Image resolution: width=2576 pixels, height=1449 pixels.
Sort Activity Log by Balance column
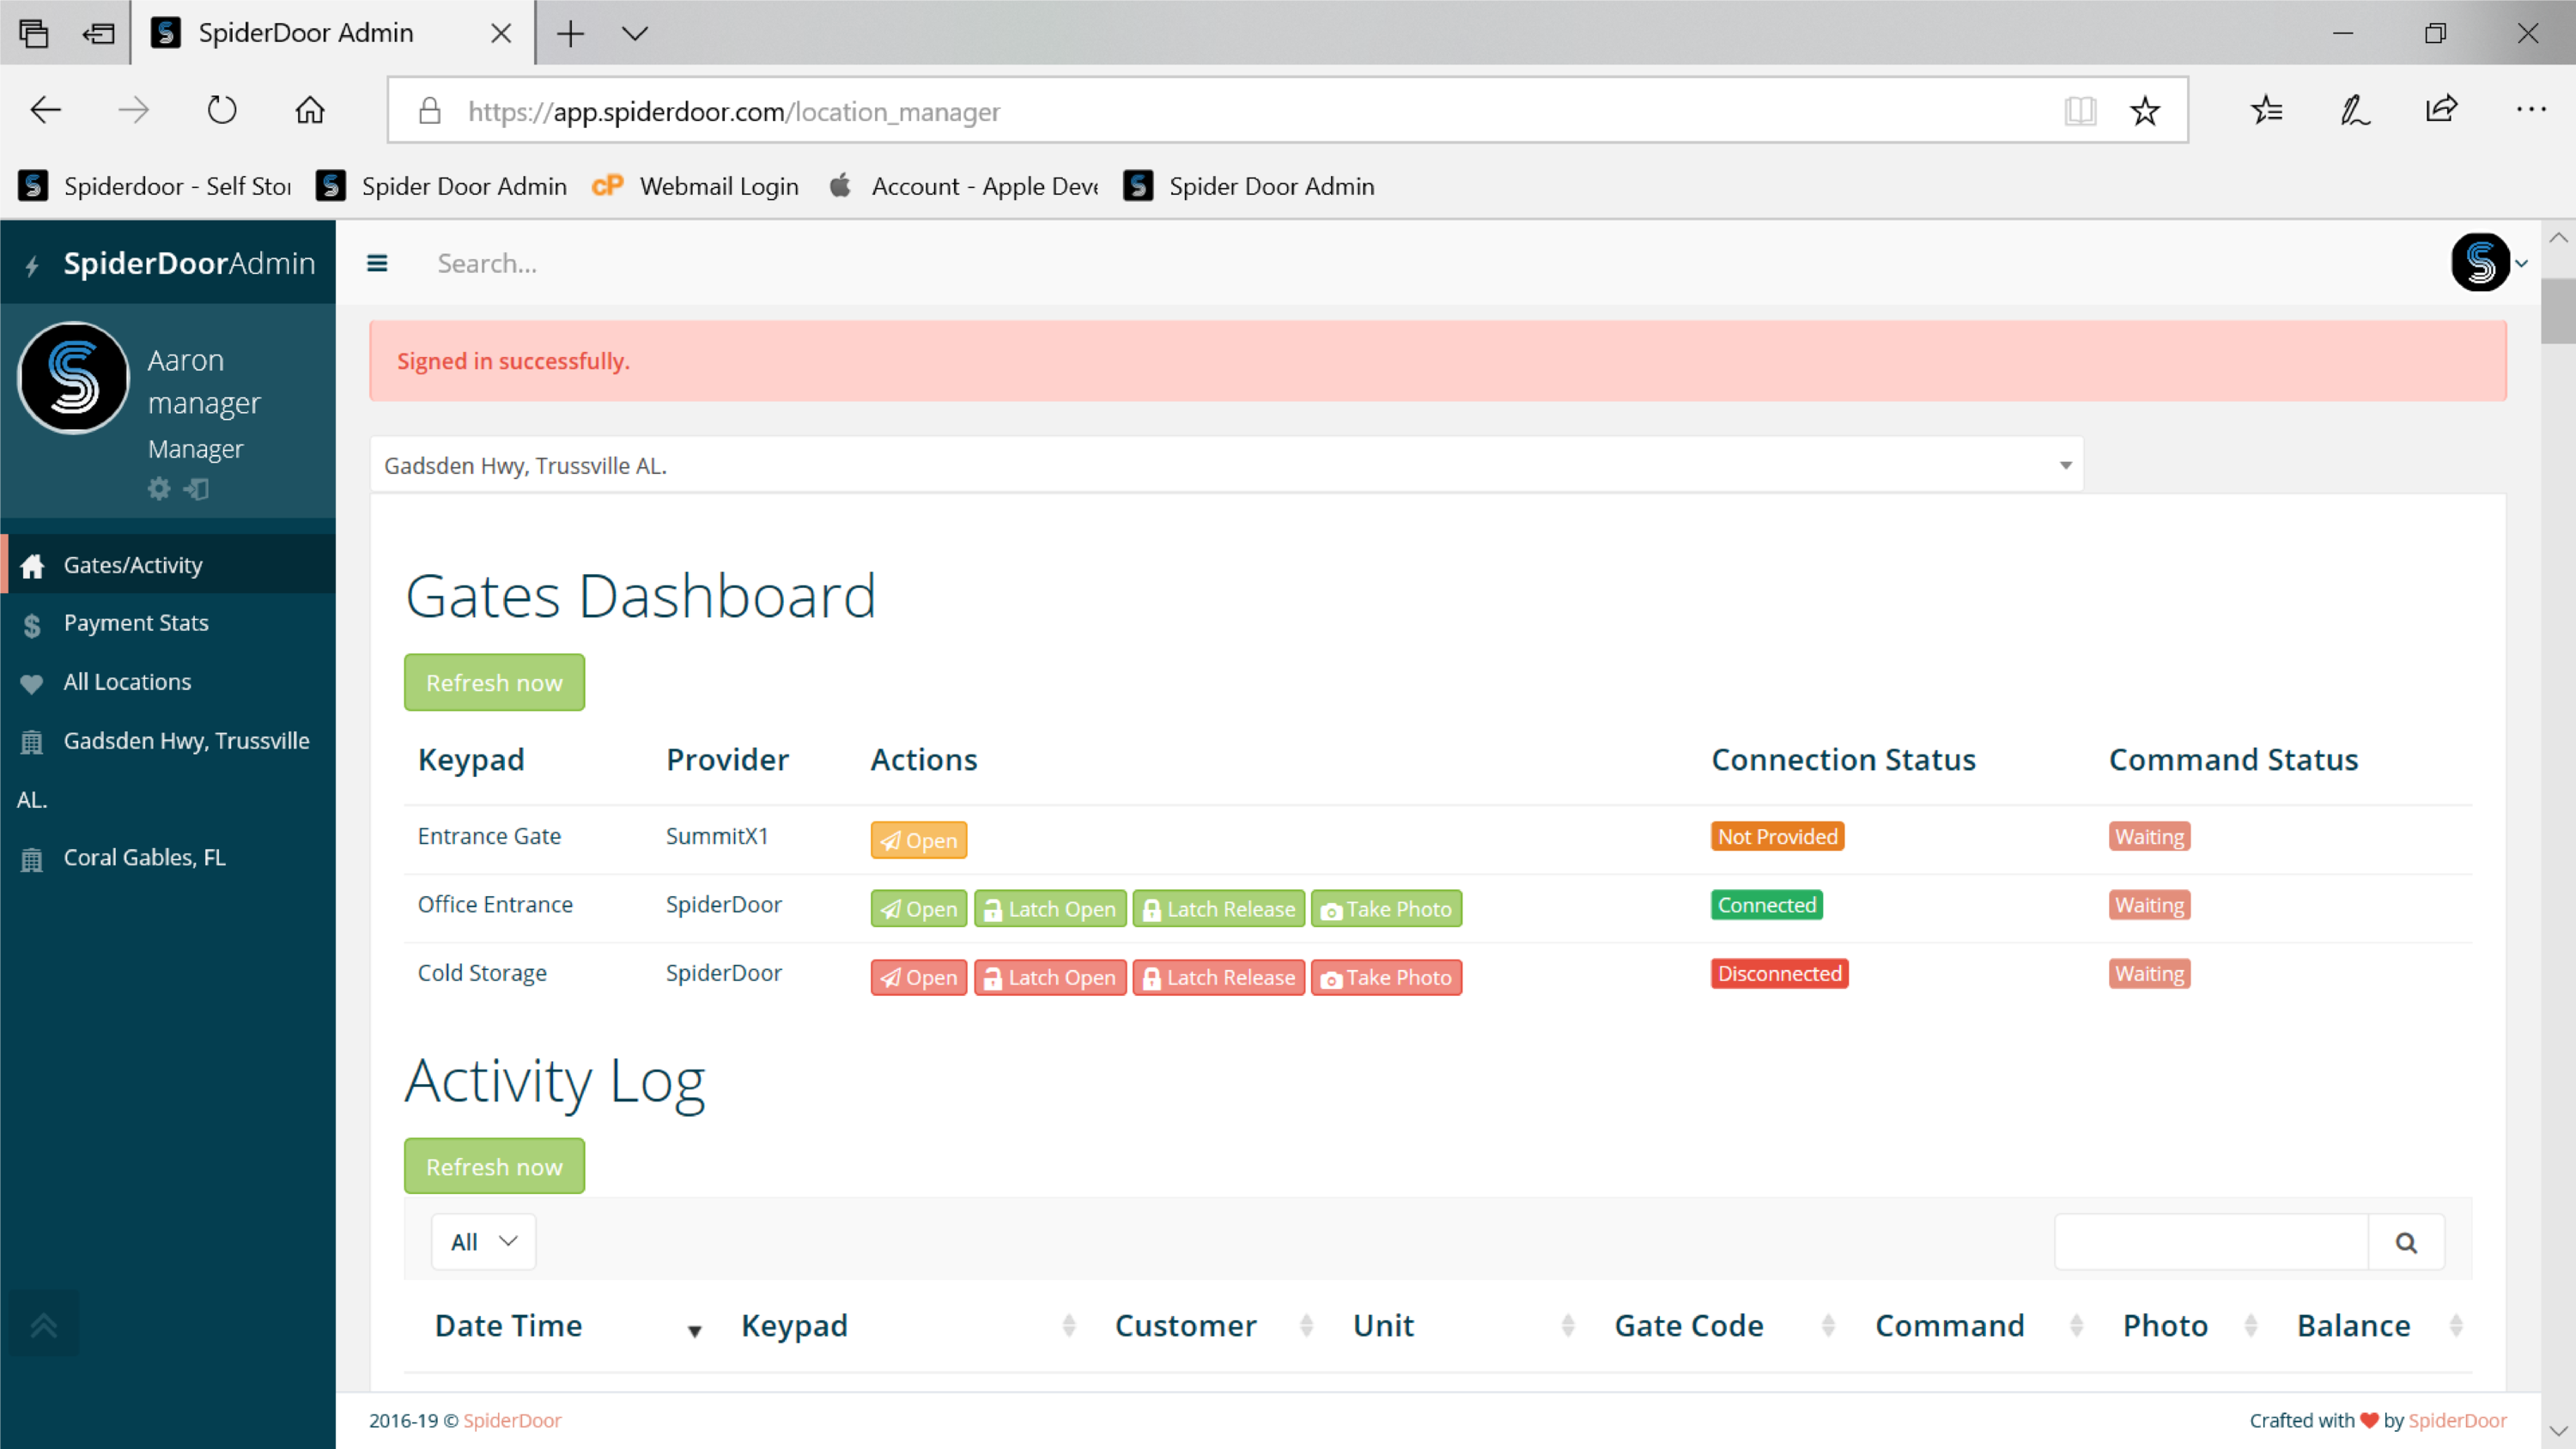2379,1326
